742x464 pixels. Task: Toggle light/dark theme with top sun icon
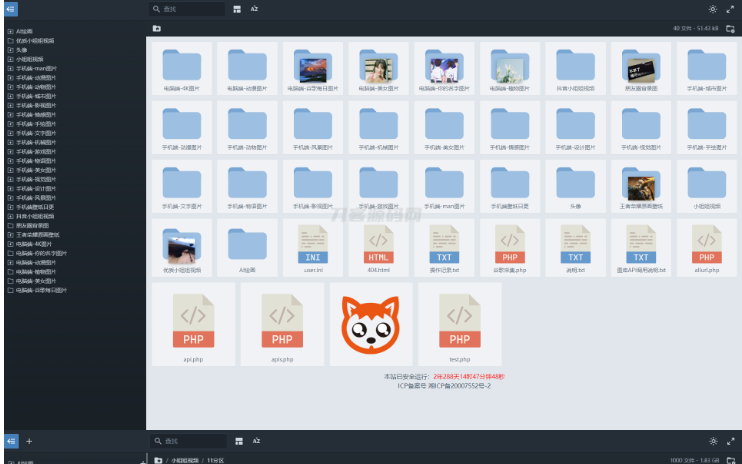(x=713, y=8)
